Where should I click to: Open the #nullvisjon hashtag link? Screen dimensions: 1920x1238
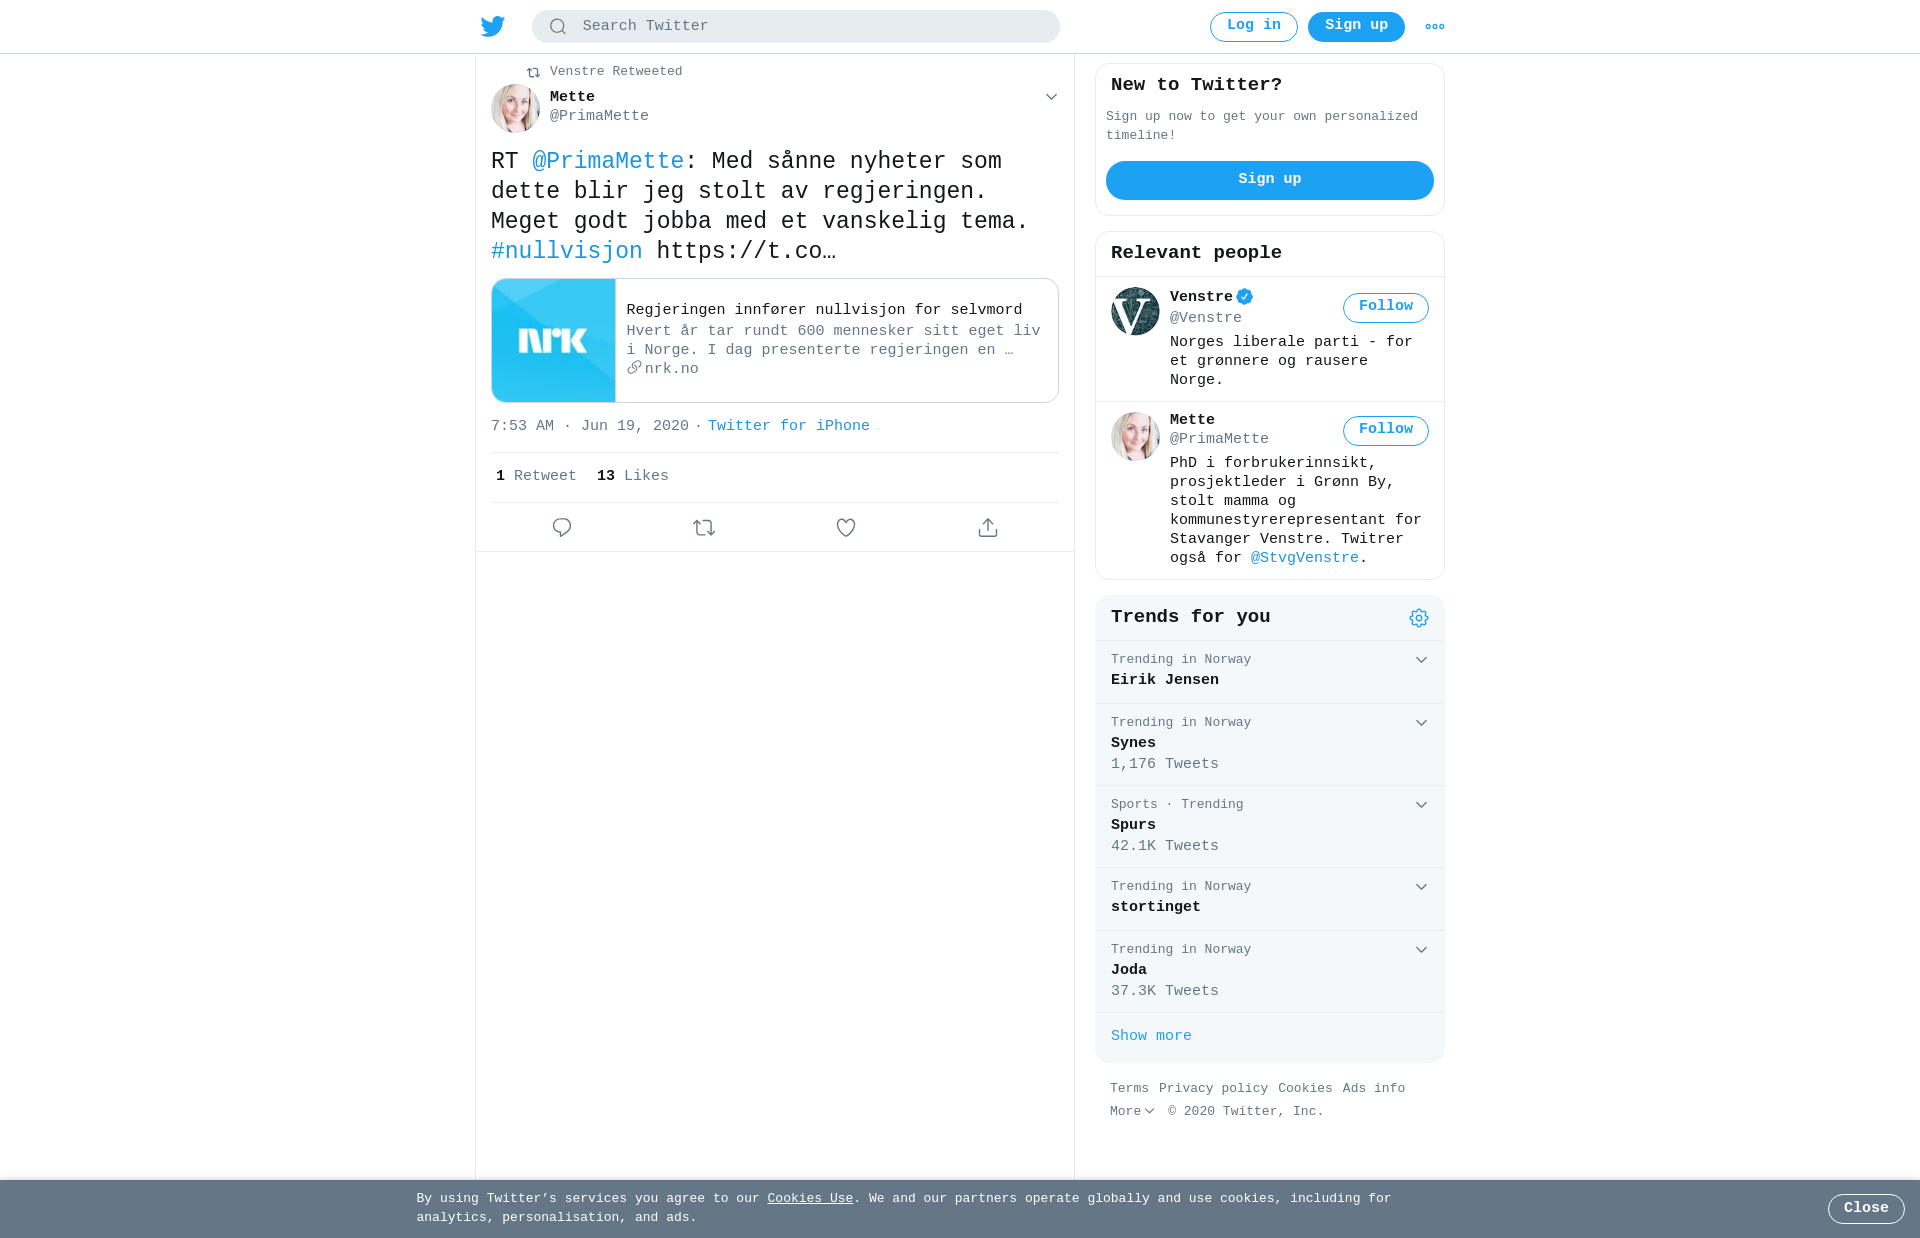pyautogui.click(x=567, y=251)
